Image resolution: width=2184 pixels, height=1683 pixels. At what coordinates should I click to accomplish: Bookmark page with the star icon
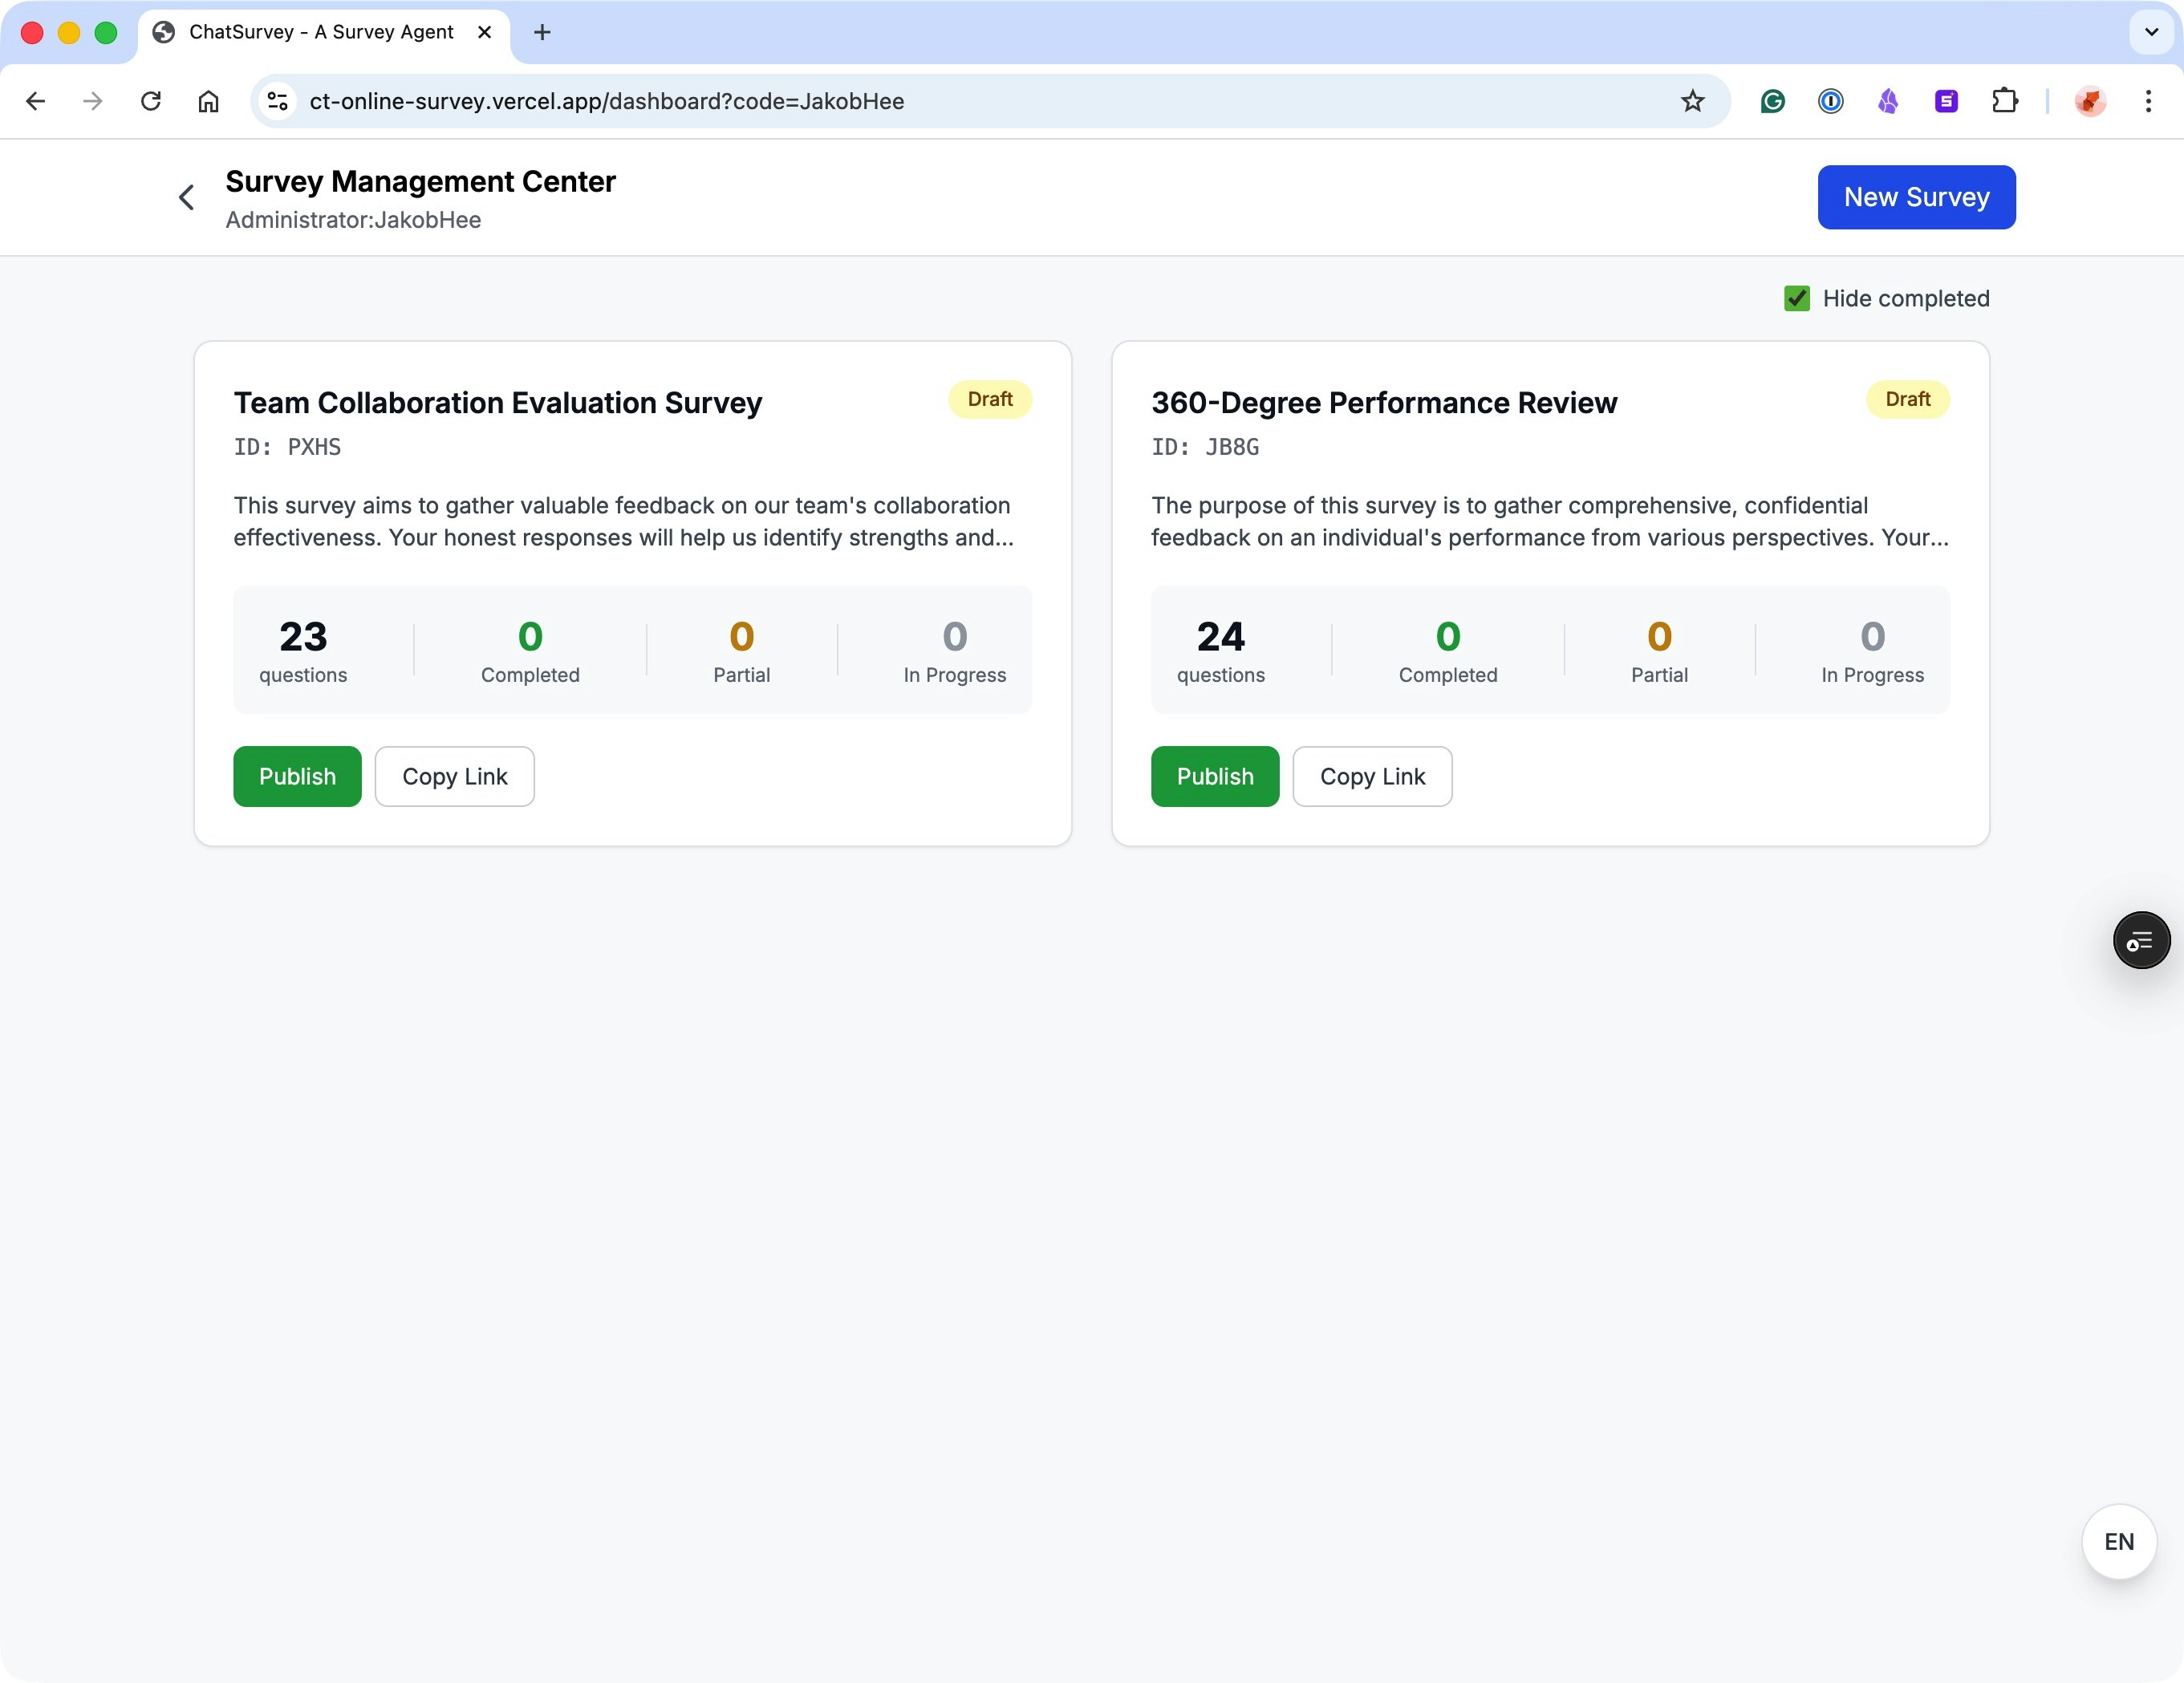click(x=1692, y=101)
